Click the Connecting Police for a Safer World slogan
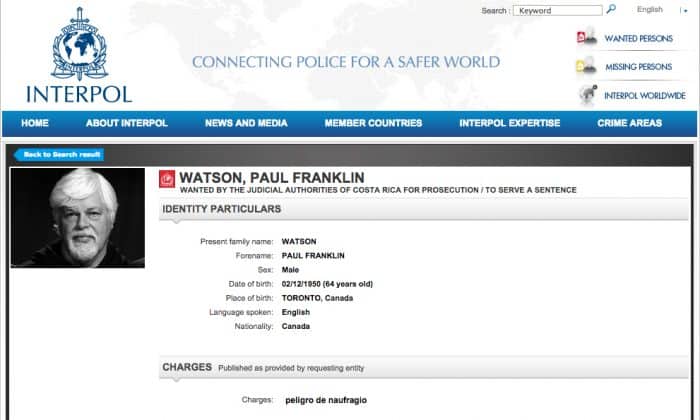This screenshot has height=420, width=700. tap(346, 62)
